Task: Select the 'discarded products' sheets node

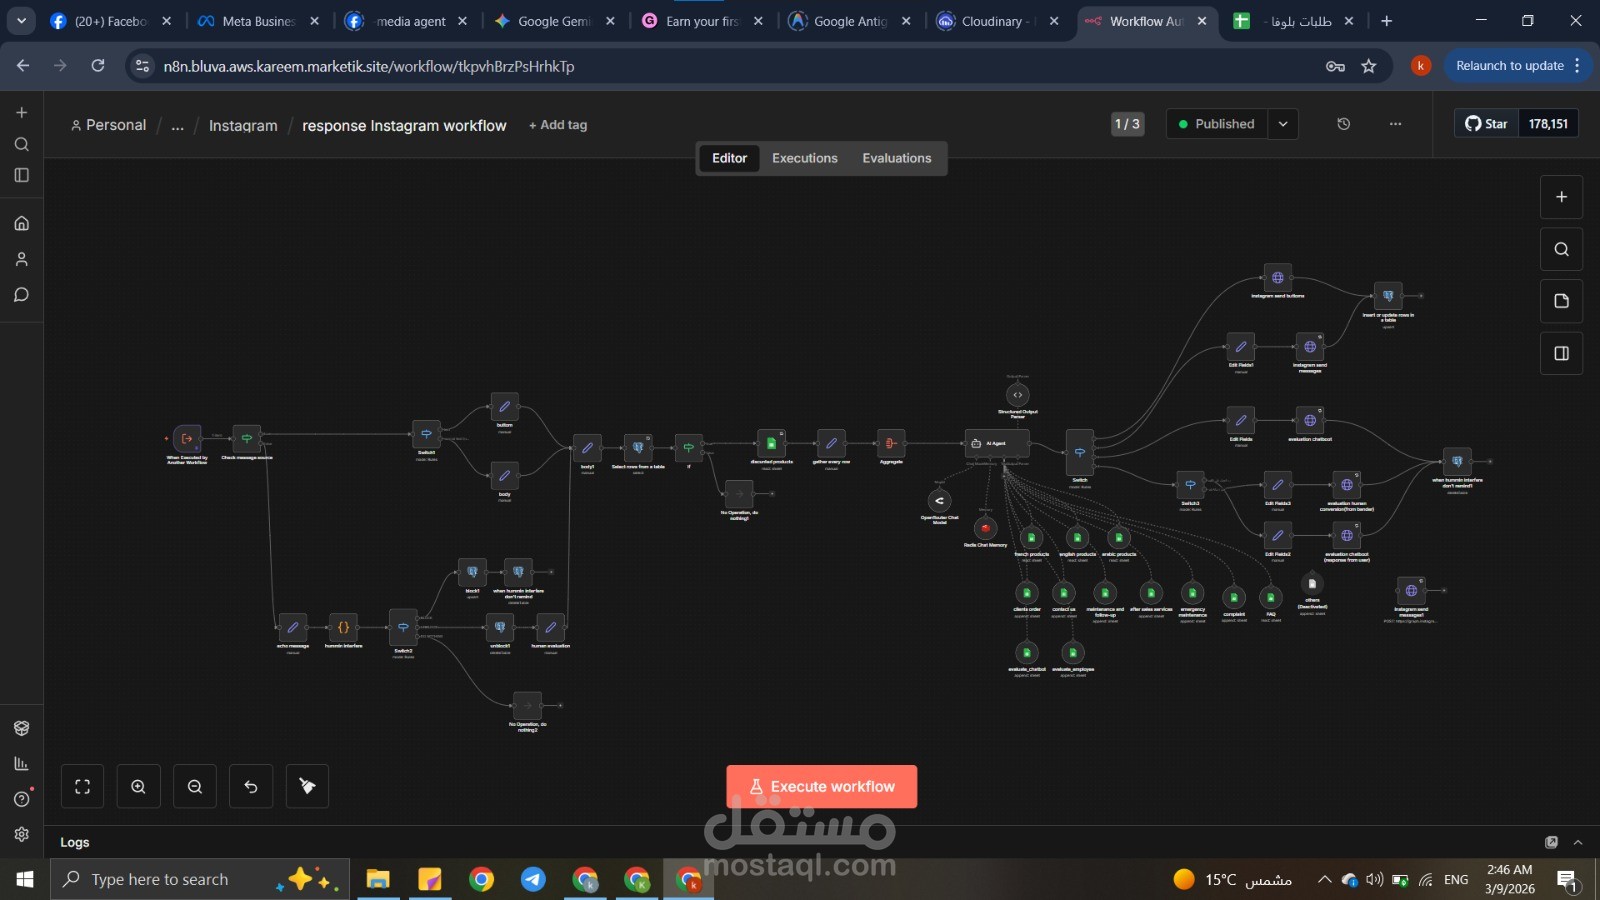Action: point(771,443)
